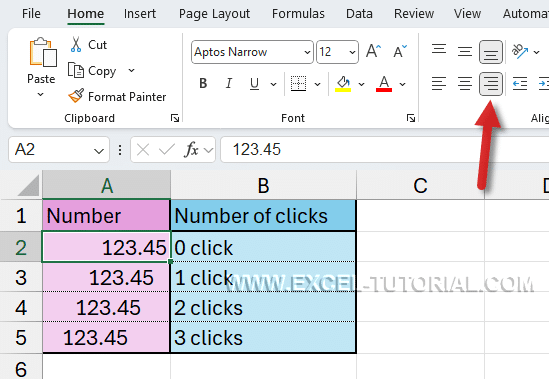Click the 0 click cell

[263, 247]
